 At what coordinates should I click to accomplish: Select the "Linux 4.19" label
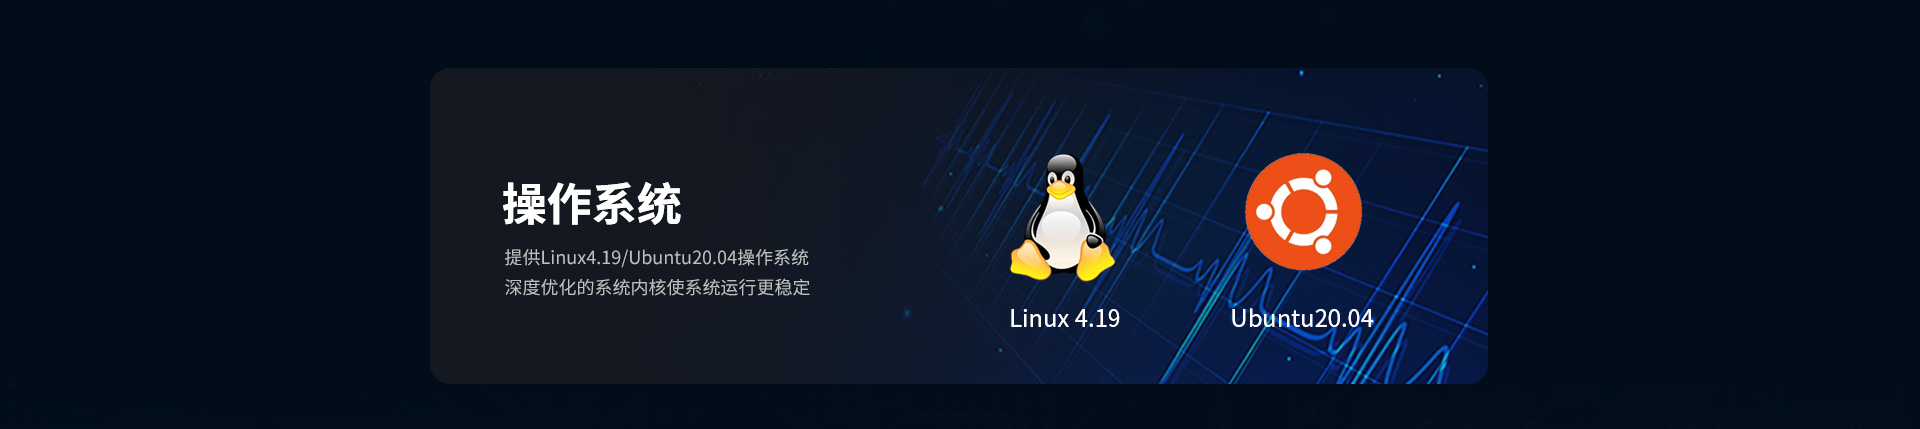click(1064, 319)
